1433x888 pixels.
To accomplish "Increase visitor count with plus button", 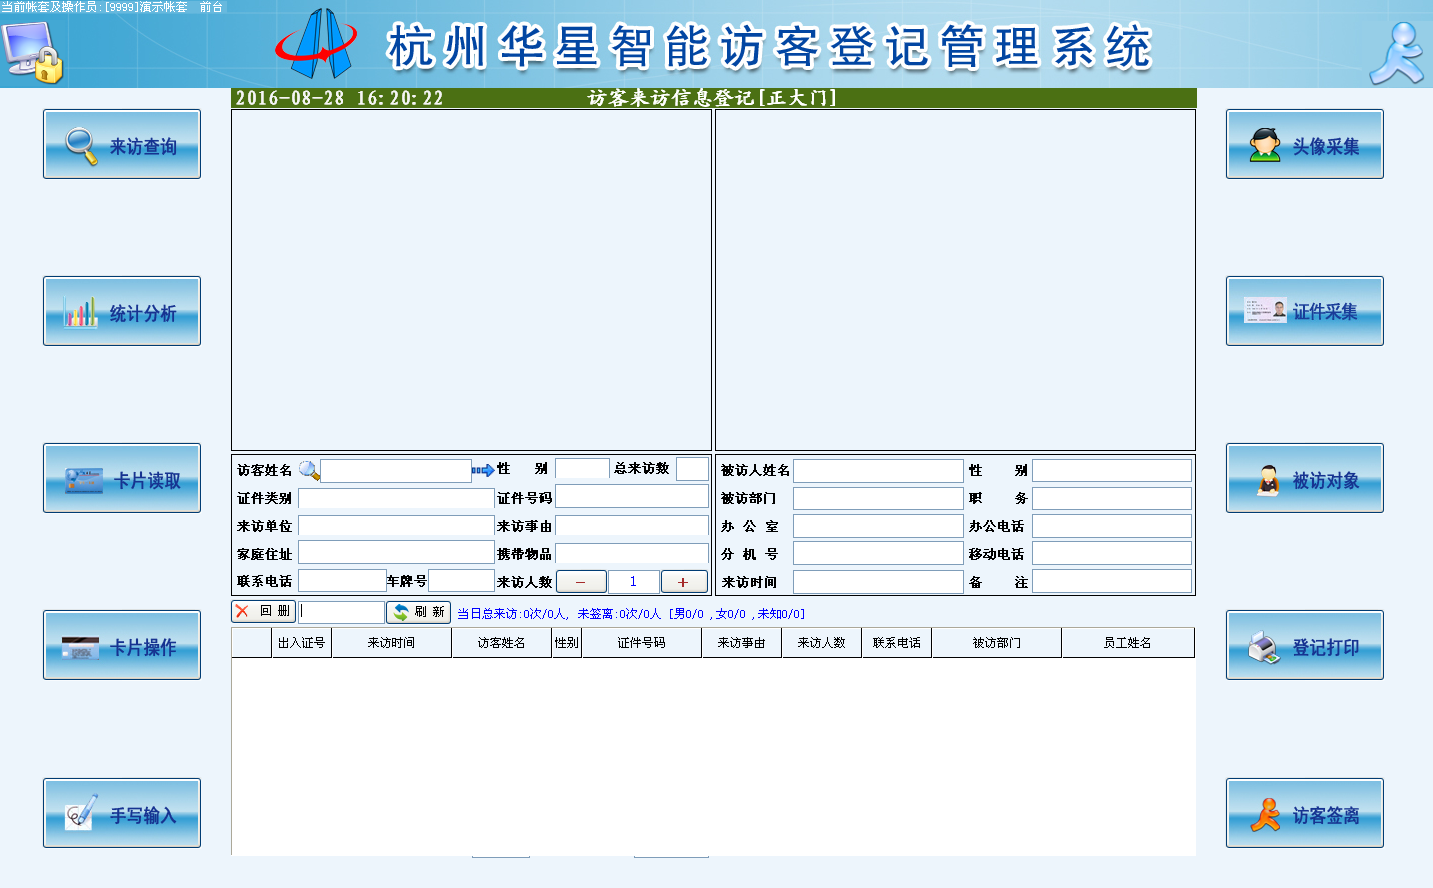I will [x=684, y=581].
